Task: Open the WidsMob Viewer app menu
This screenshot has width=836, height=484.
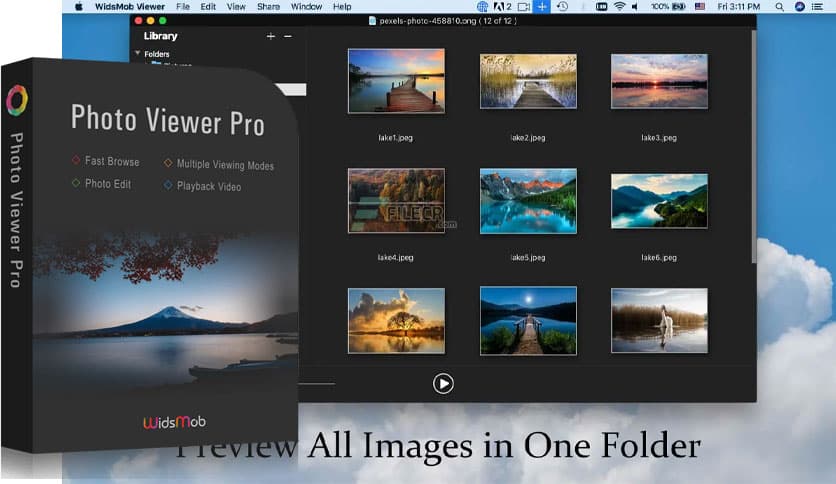Action: click(x=130, y=6)
